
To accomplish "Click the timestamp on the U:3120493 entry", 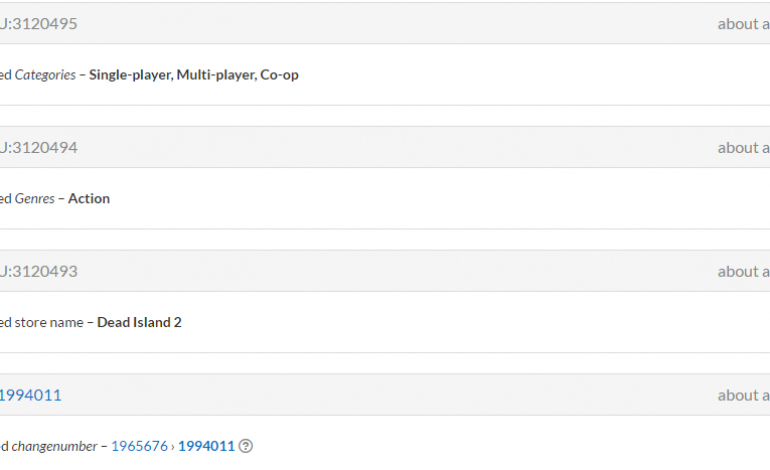I will tap(743, 271).
